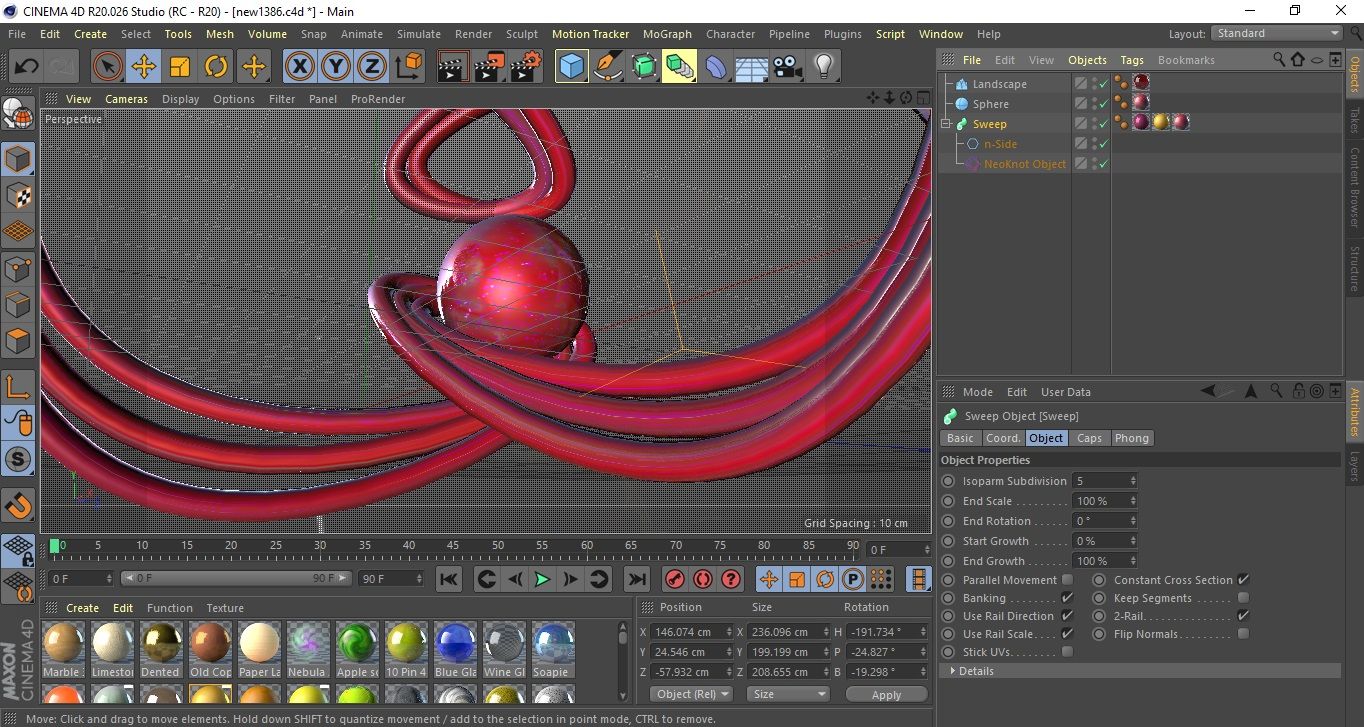1364x727 pixels.
Task: Play the animation forwards
Action: tap(542, 579)
